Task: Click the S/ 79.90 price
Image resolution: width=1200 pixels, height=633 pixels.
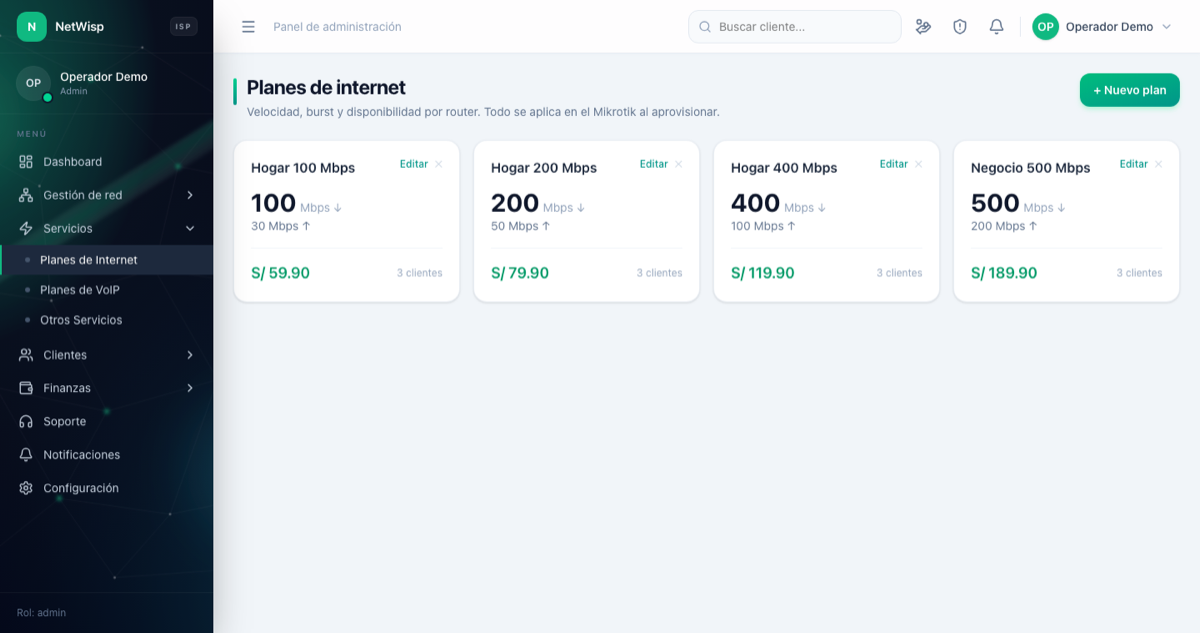Action: (x=520, y=273)
